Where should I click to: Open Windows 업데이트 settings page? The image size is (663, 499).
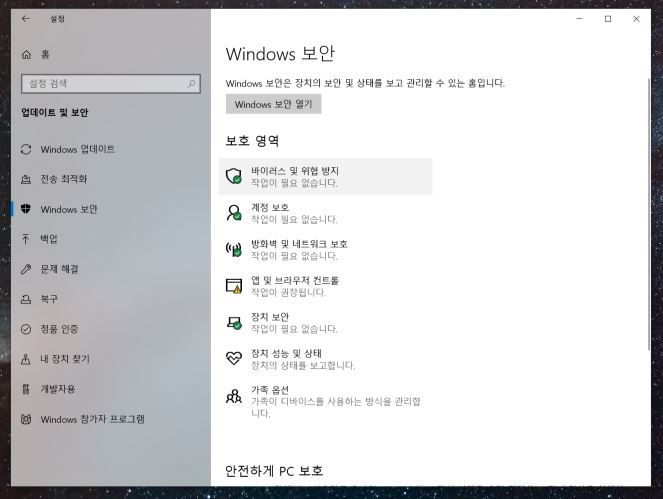coord(77,149)
